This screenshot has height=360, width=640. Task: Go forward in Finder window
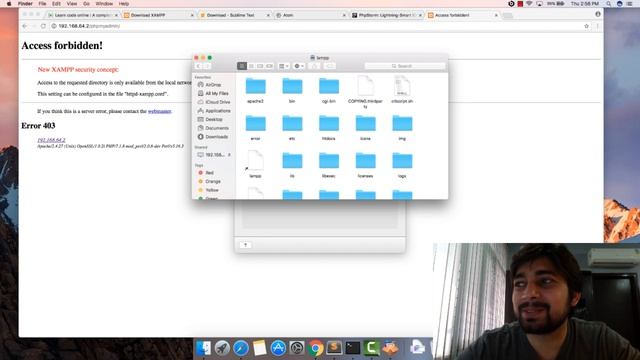(207, 66)
